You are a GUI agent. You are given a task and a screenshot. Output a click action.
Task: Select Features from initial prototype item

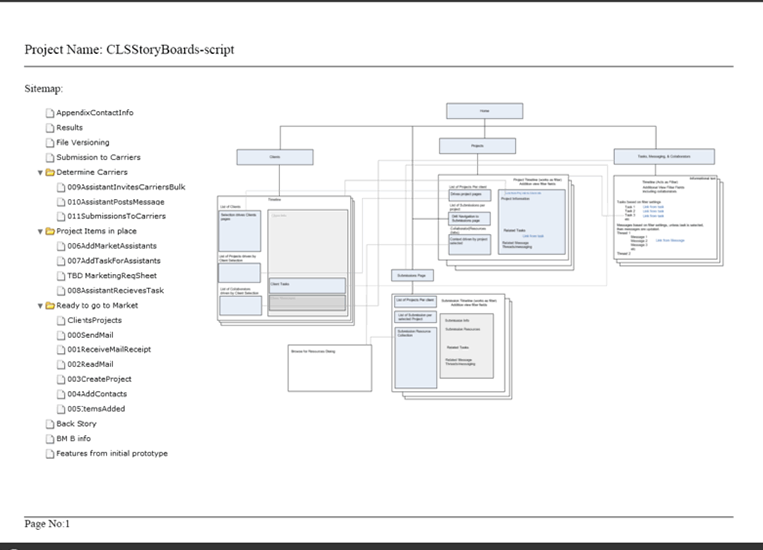(x=111, y=453)
